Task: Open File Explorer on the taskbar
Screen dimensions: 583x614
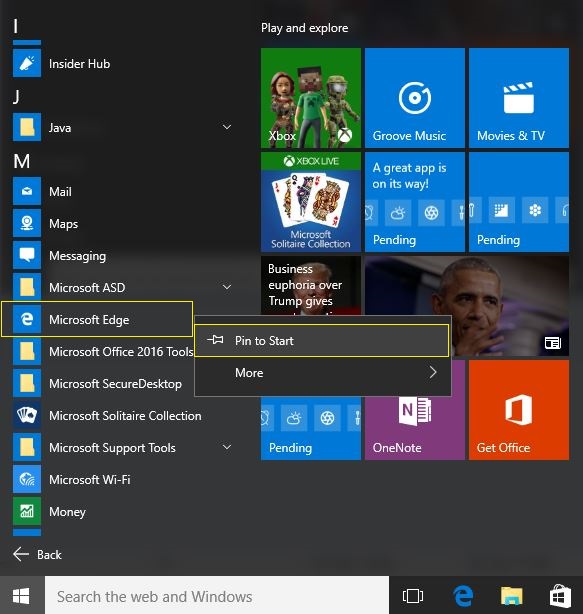Action: (511, 596)
